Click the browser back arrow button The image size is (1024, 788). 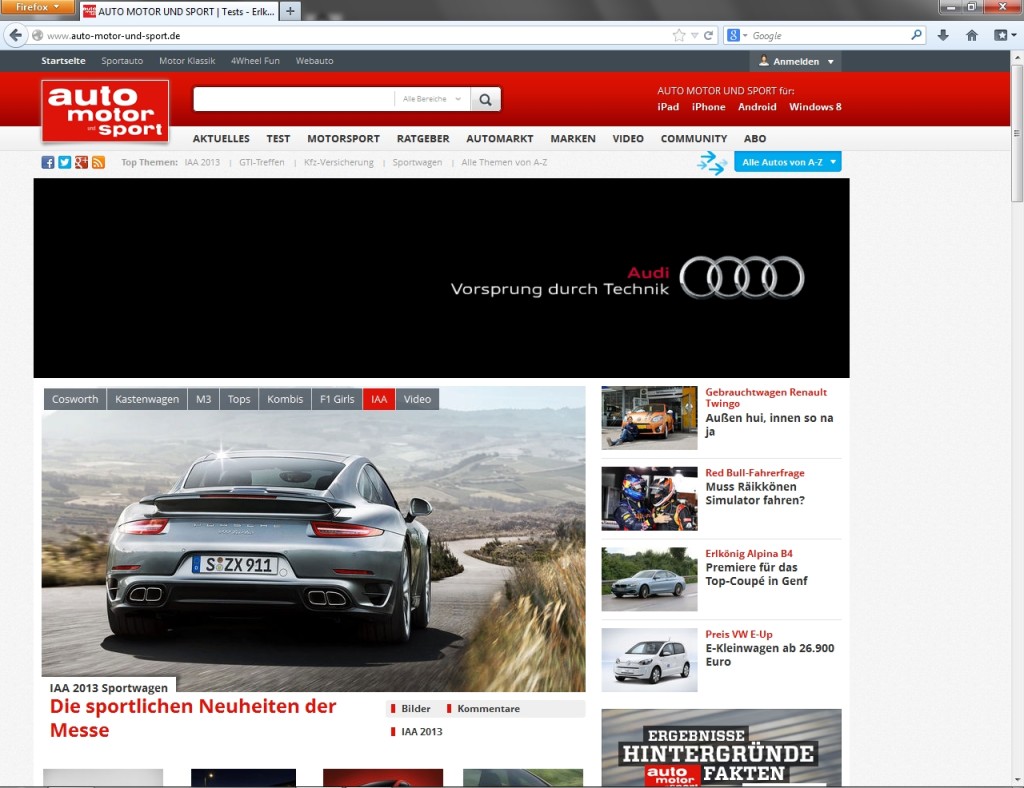[16, 35]
